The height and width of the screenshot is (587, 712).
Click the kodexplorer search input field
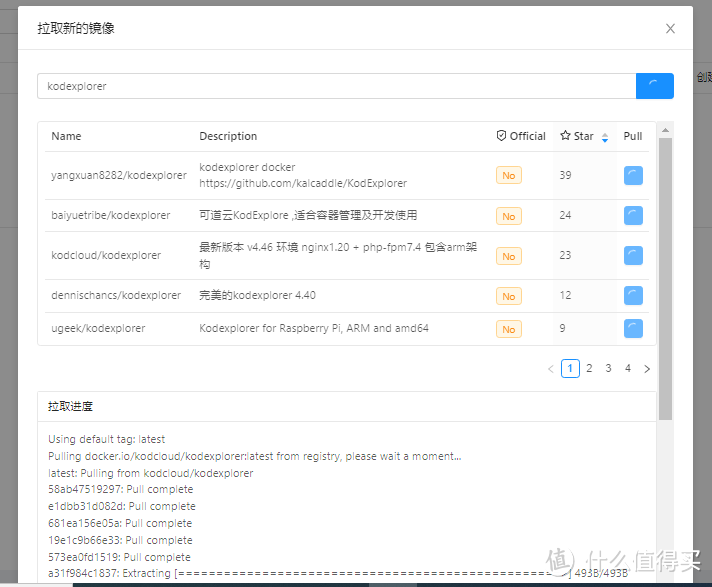336,86
